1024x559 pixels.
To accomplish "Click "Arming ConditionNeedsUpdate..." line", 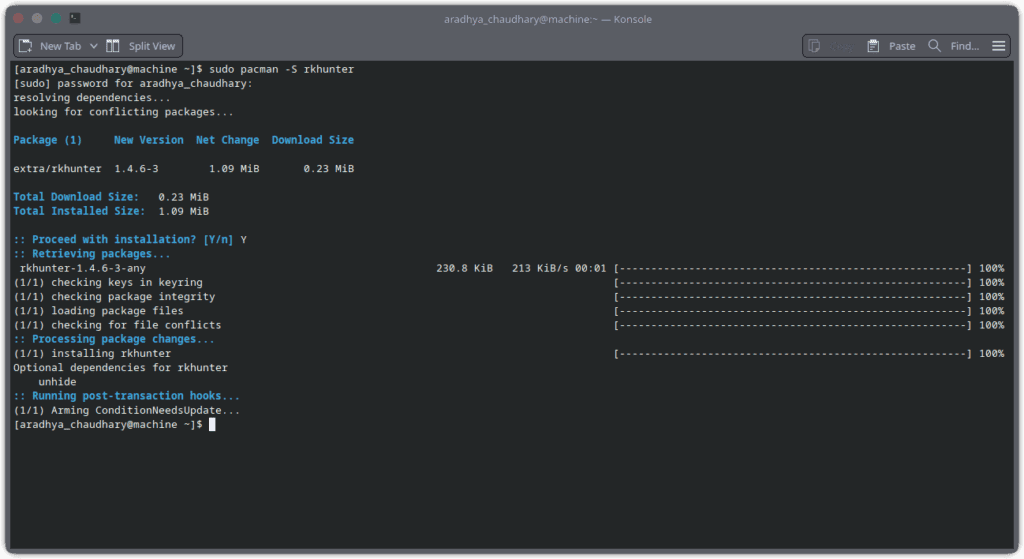I will 146,411.
